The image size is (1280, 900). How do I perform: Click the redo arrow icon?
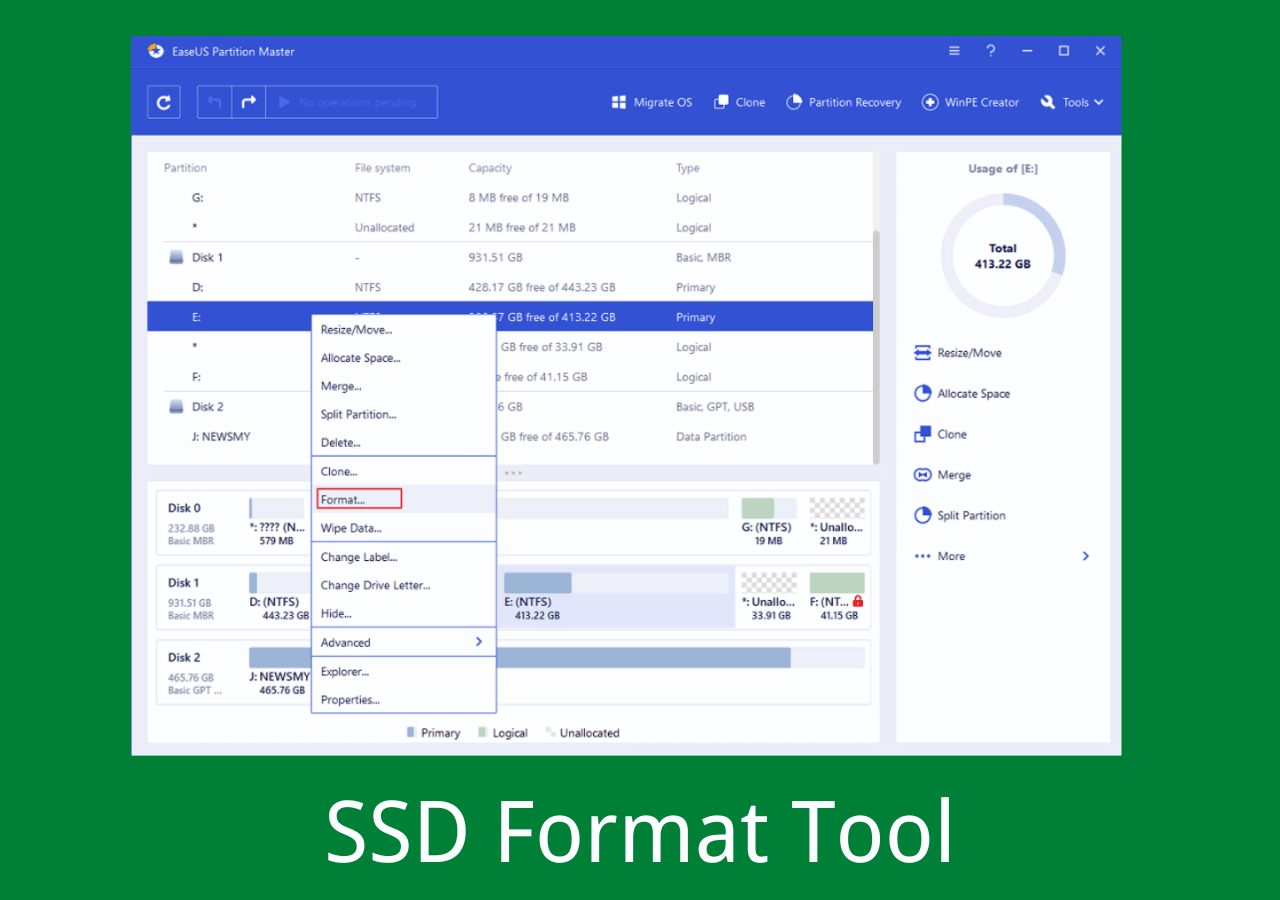point(249,102)
